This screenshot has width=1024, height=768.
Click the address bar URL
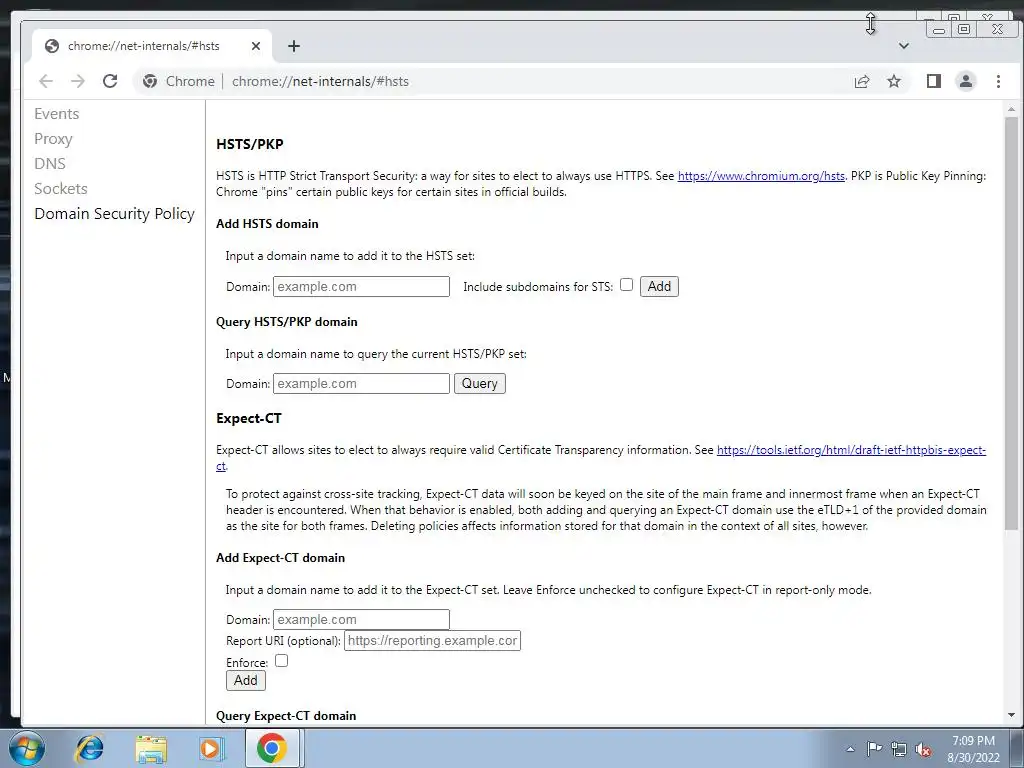point(320,81)
